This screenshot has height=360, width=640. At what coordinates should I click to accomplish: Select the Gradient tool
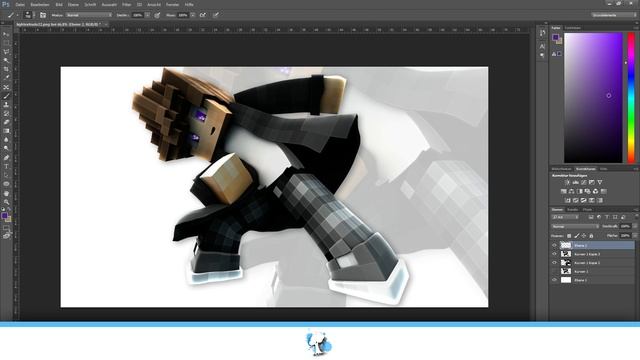(6, 131)
